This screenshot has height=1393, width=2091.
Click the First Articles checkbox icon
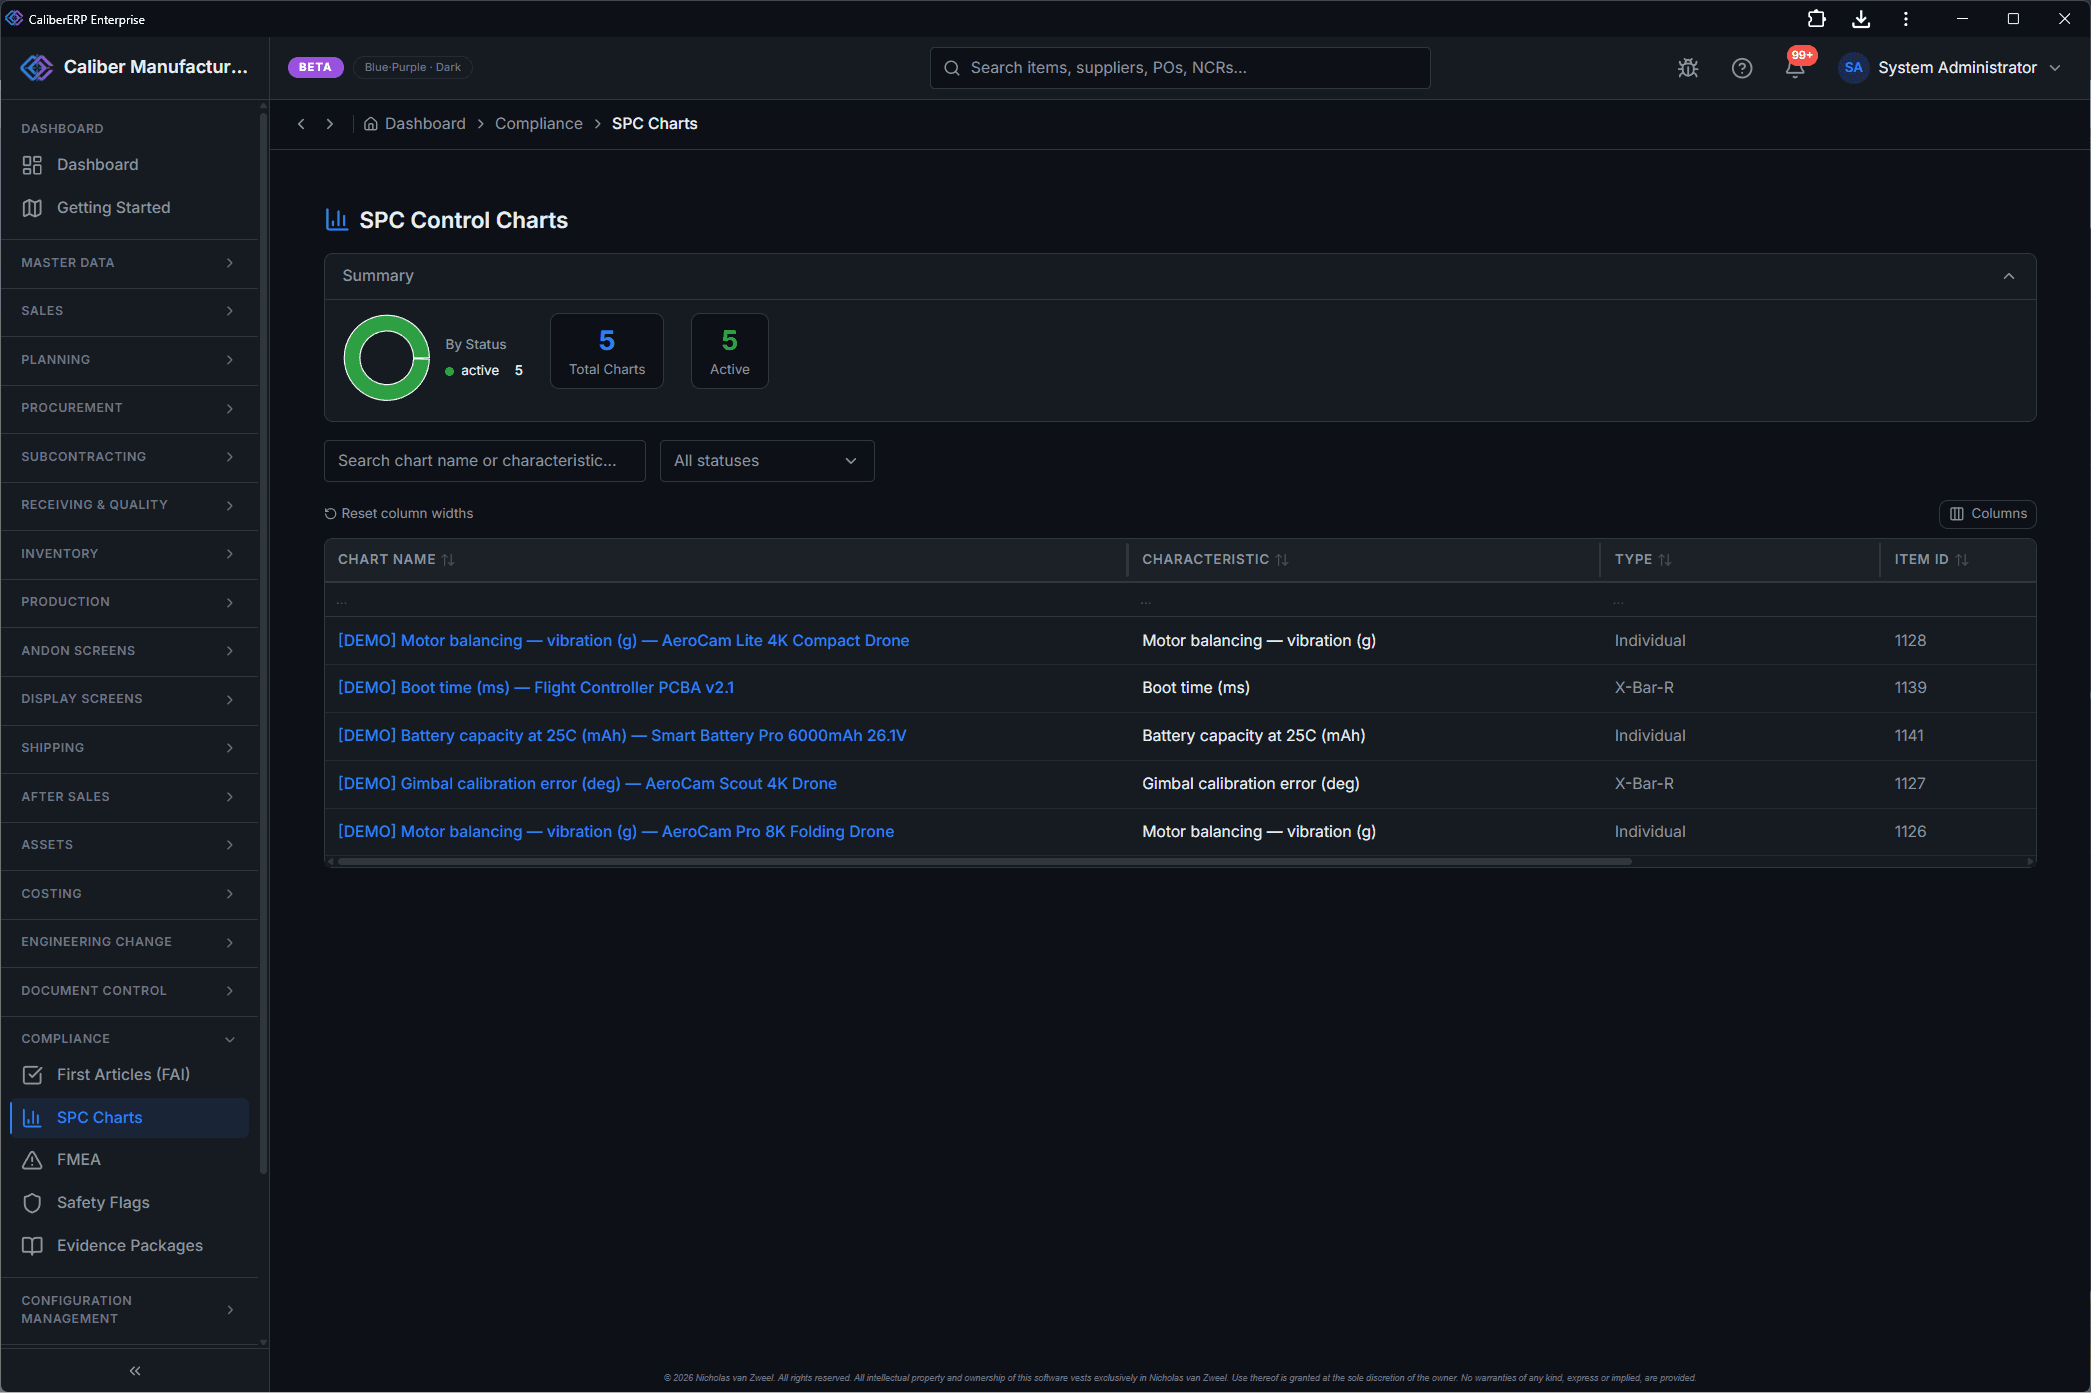pos(32,1075)
